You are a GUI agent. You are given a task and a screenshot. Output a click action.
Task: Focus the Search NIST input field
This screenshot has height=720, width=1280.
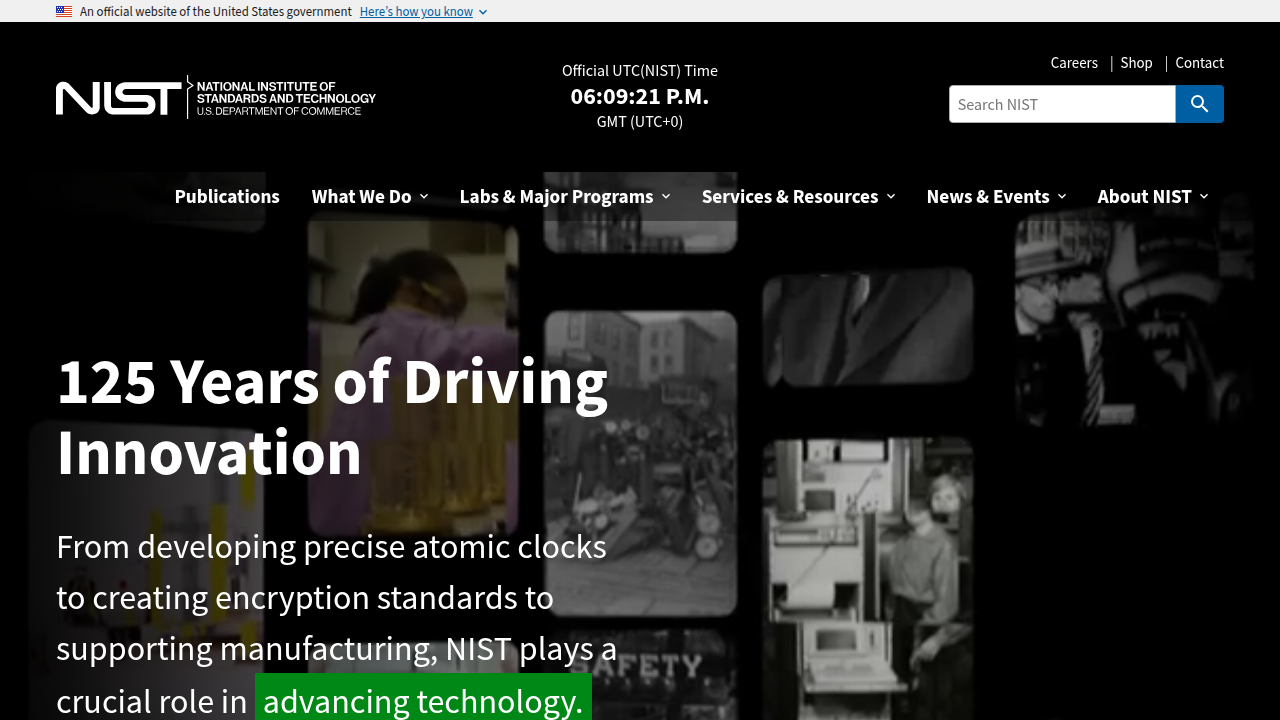click(1062, 104)
